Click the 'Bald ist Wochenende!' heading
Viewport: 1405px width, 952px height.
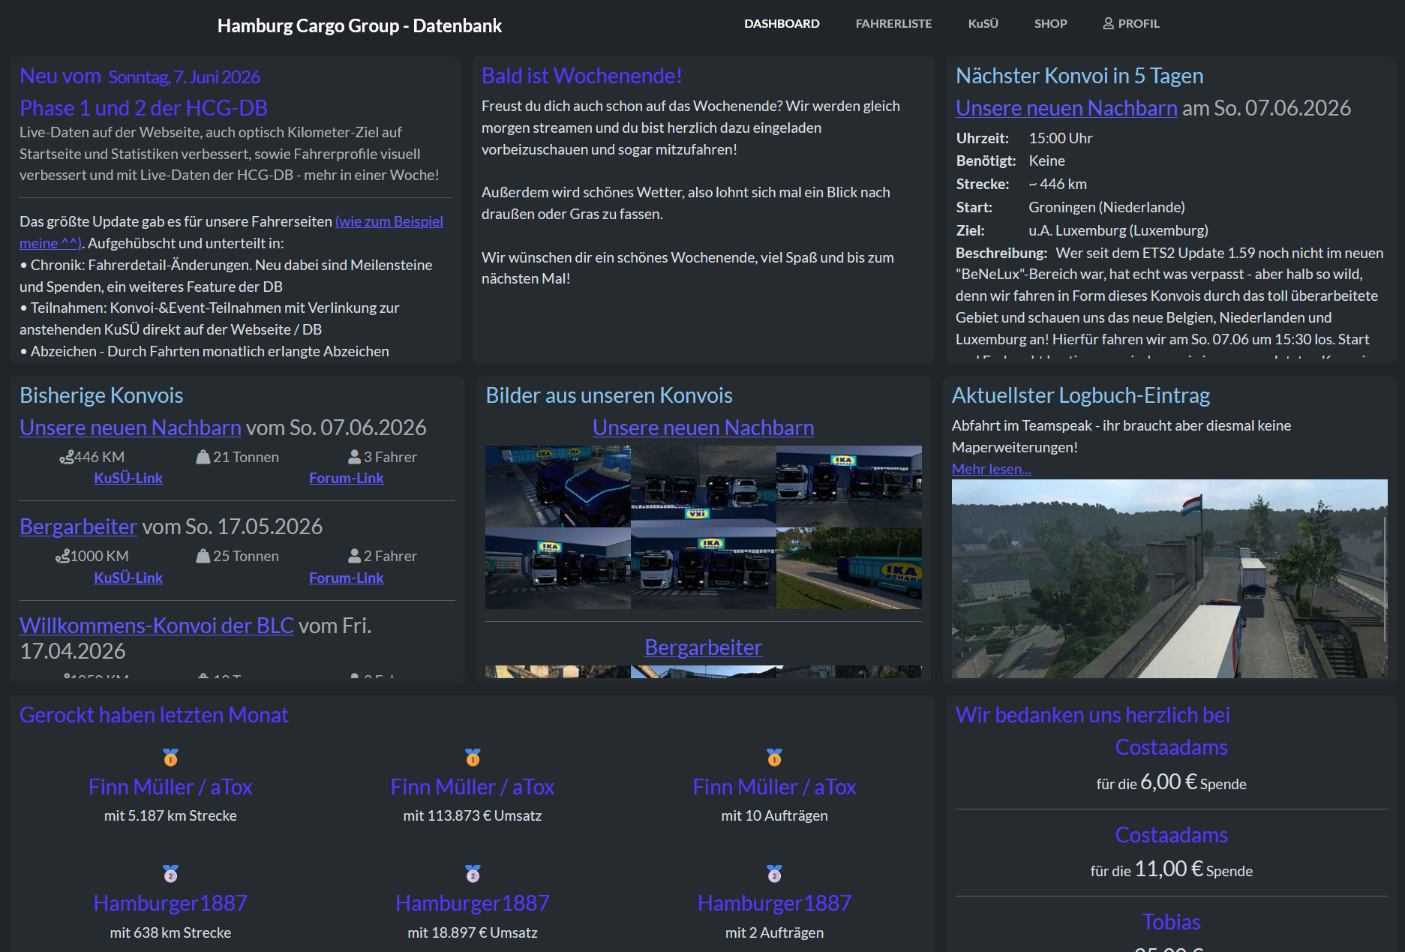tap(581, 76)
